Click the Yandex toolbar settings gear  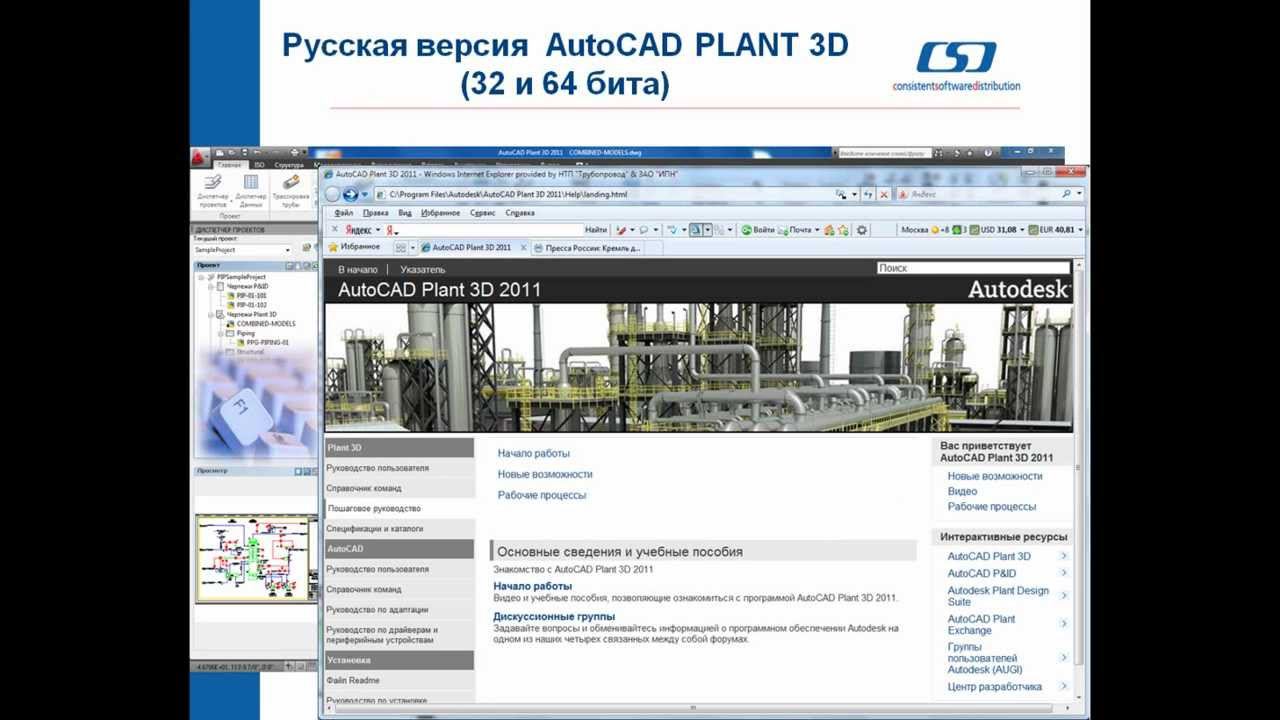[x=861, y=230]
